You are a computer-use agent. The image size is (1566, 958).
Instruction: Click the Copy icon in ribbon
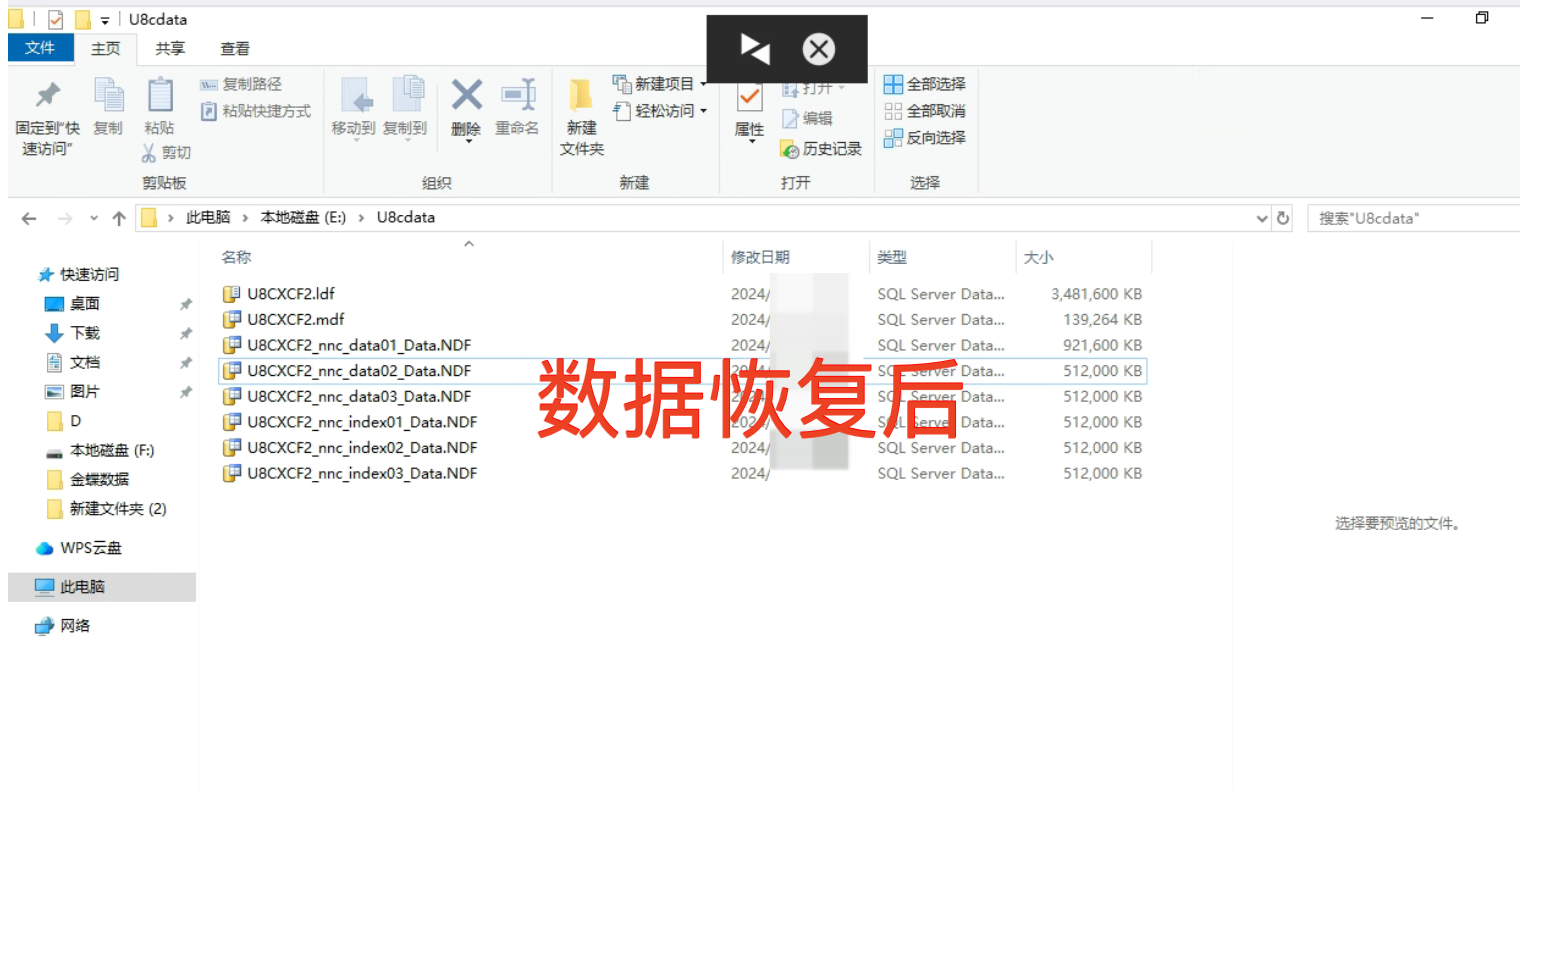click(108, 96)
